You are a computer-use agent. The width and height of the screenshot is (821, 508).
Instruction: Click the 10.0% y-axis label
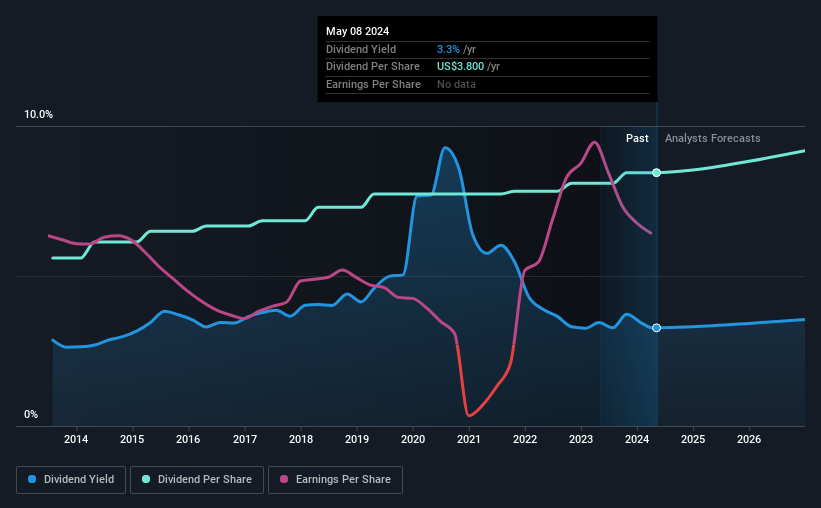point(39,115)
